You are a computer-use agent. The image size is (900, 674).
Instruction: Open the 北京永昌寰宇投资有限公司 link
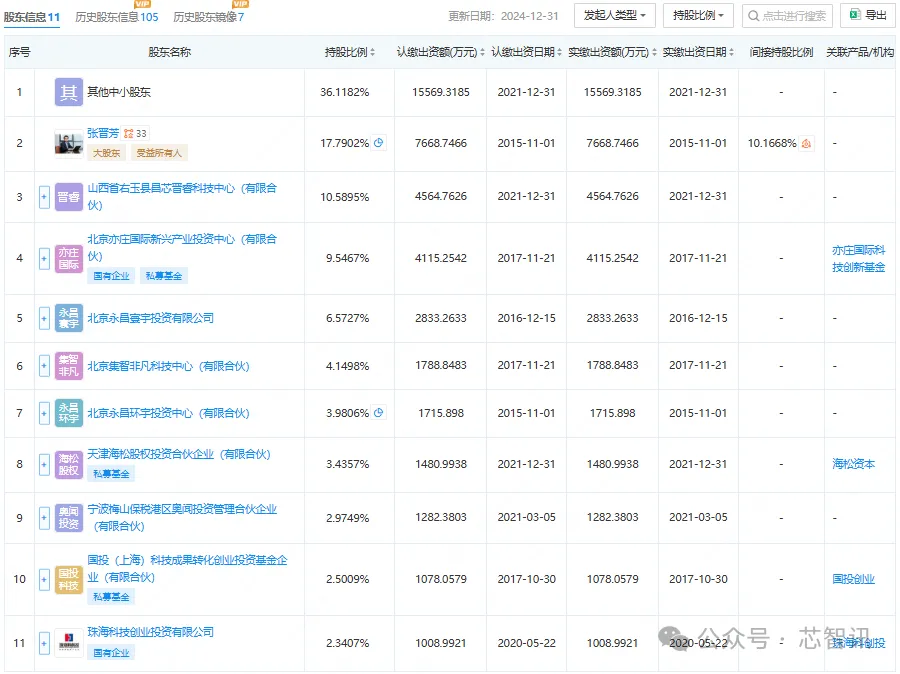(x=150, y=318)
